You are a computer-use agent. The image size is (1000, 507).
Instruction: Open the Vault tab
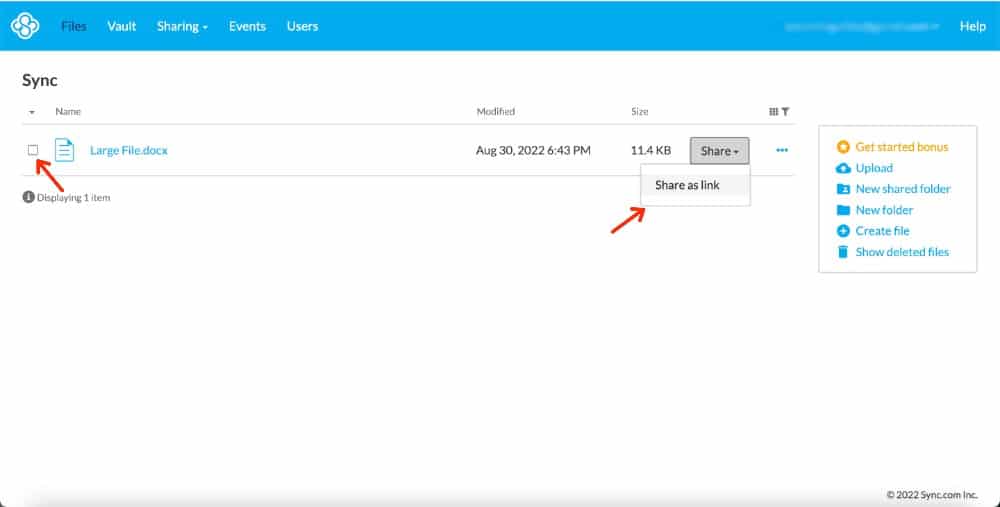coord(122,26)
